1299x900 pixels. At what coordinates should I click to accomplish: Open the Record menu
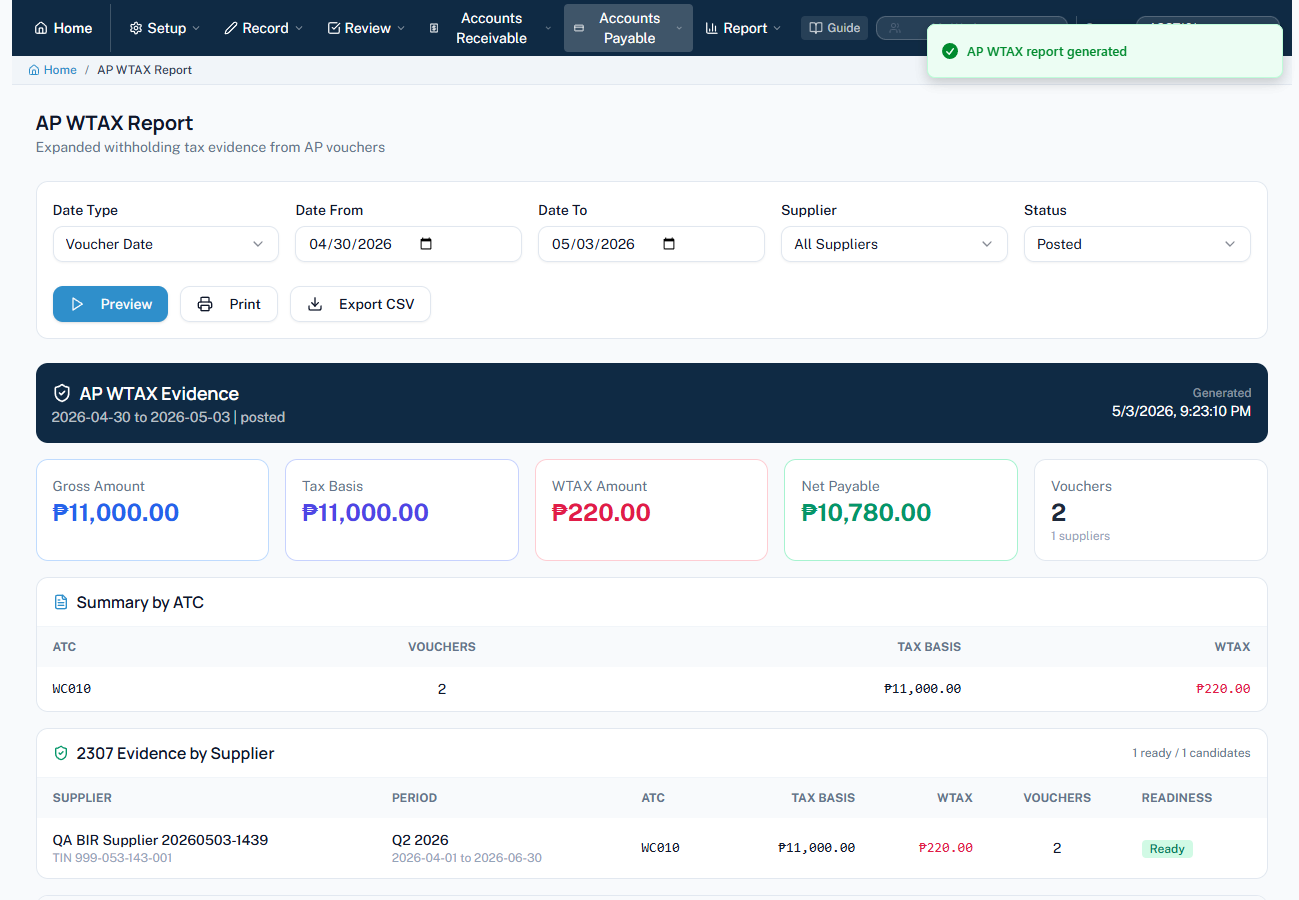[263, 28]
